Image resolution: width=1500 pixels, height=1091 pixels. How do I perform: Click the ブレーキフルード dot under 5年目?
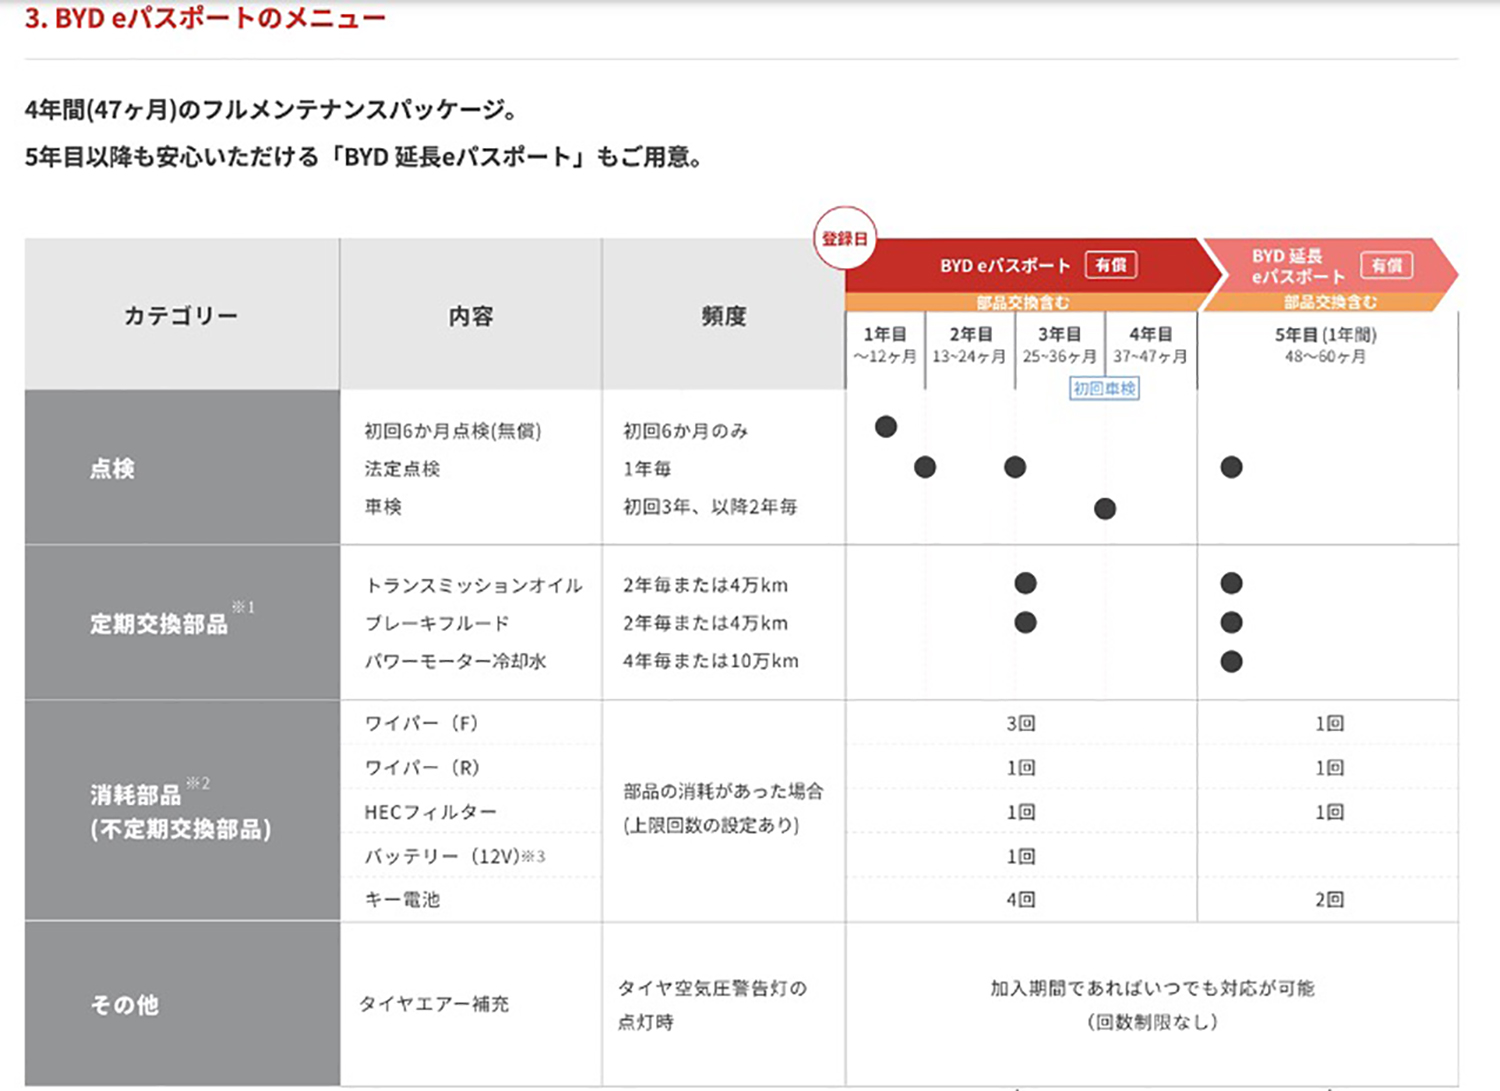click(x=1232, y=622)
